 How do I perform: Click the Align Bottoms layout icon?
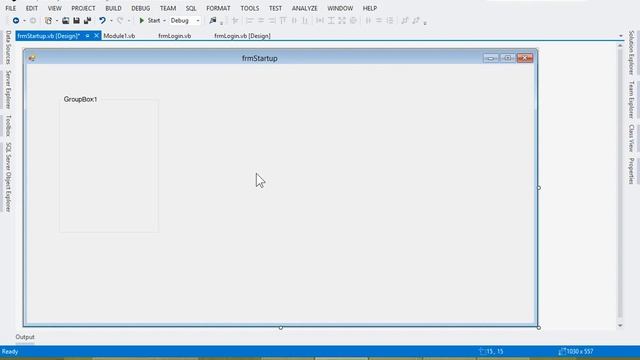(305, 20)
